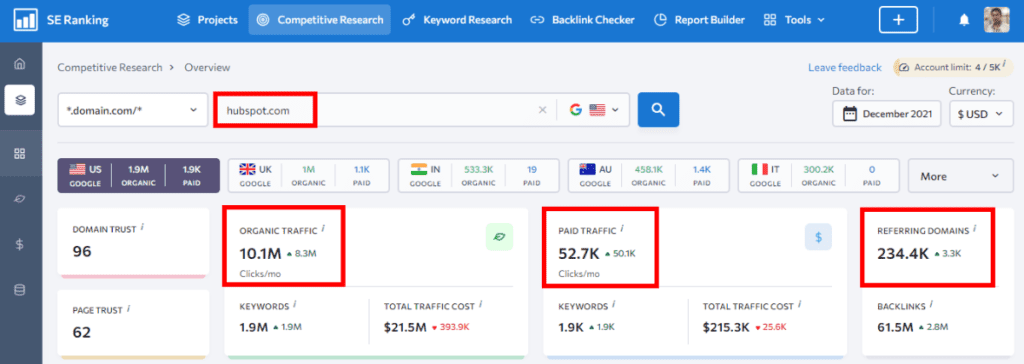Click paid Total Traffic Cost info icon
Screen dimensions: 1024x364
point(799,305)
